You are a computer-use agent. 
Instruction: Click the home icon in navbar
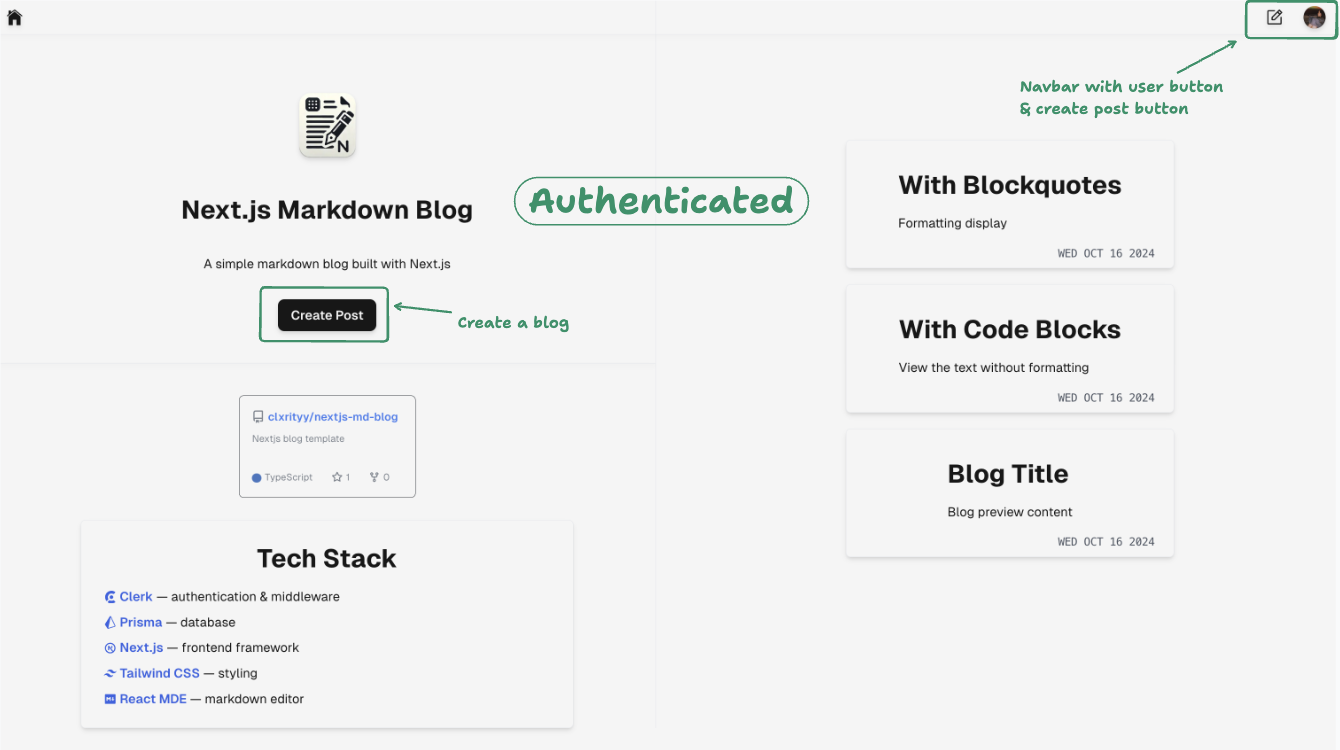point(14,17)
